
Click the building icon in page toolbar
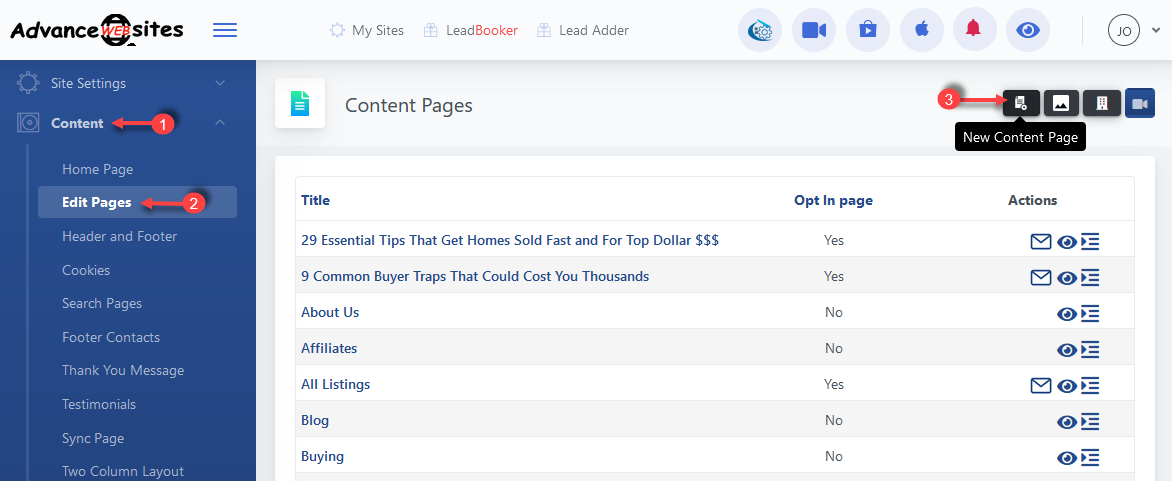pyautogui.click(x=1101, y=103)
